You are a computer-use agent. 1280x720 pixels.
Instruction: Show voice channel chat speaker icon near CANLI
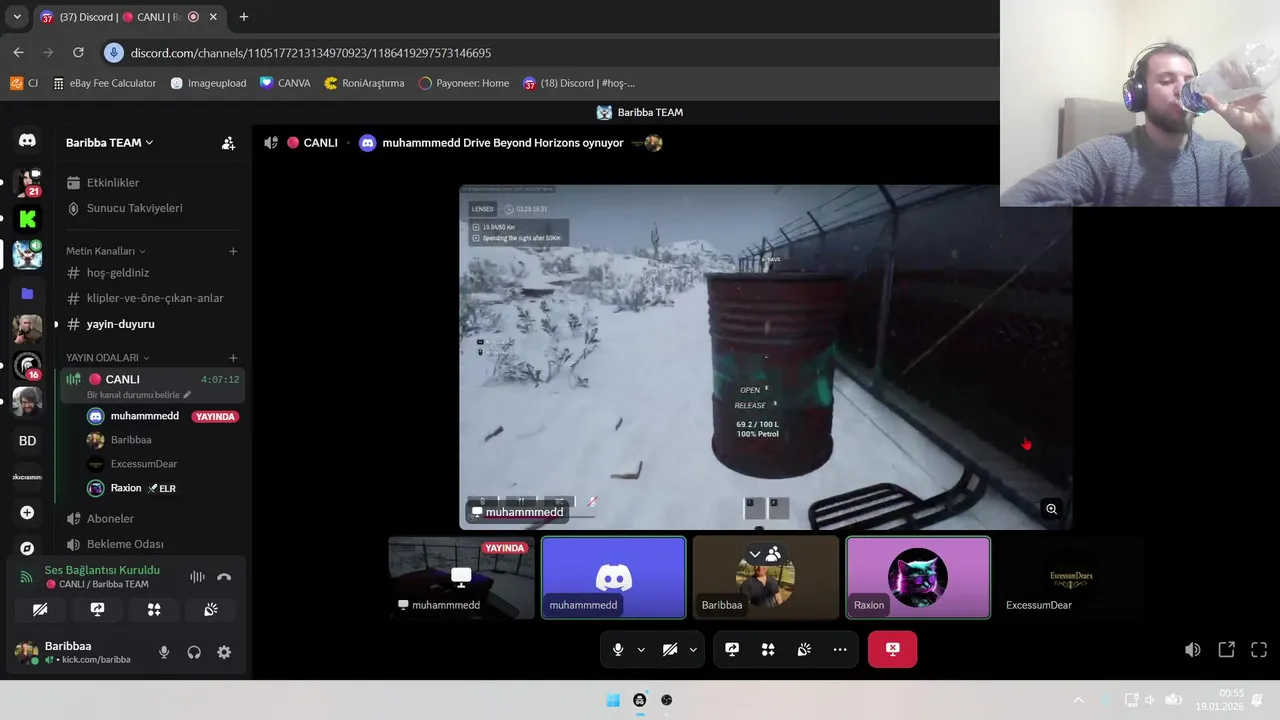(x=271, y=143)
